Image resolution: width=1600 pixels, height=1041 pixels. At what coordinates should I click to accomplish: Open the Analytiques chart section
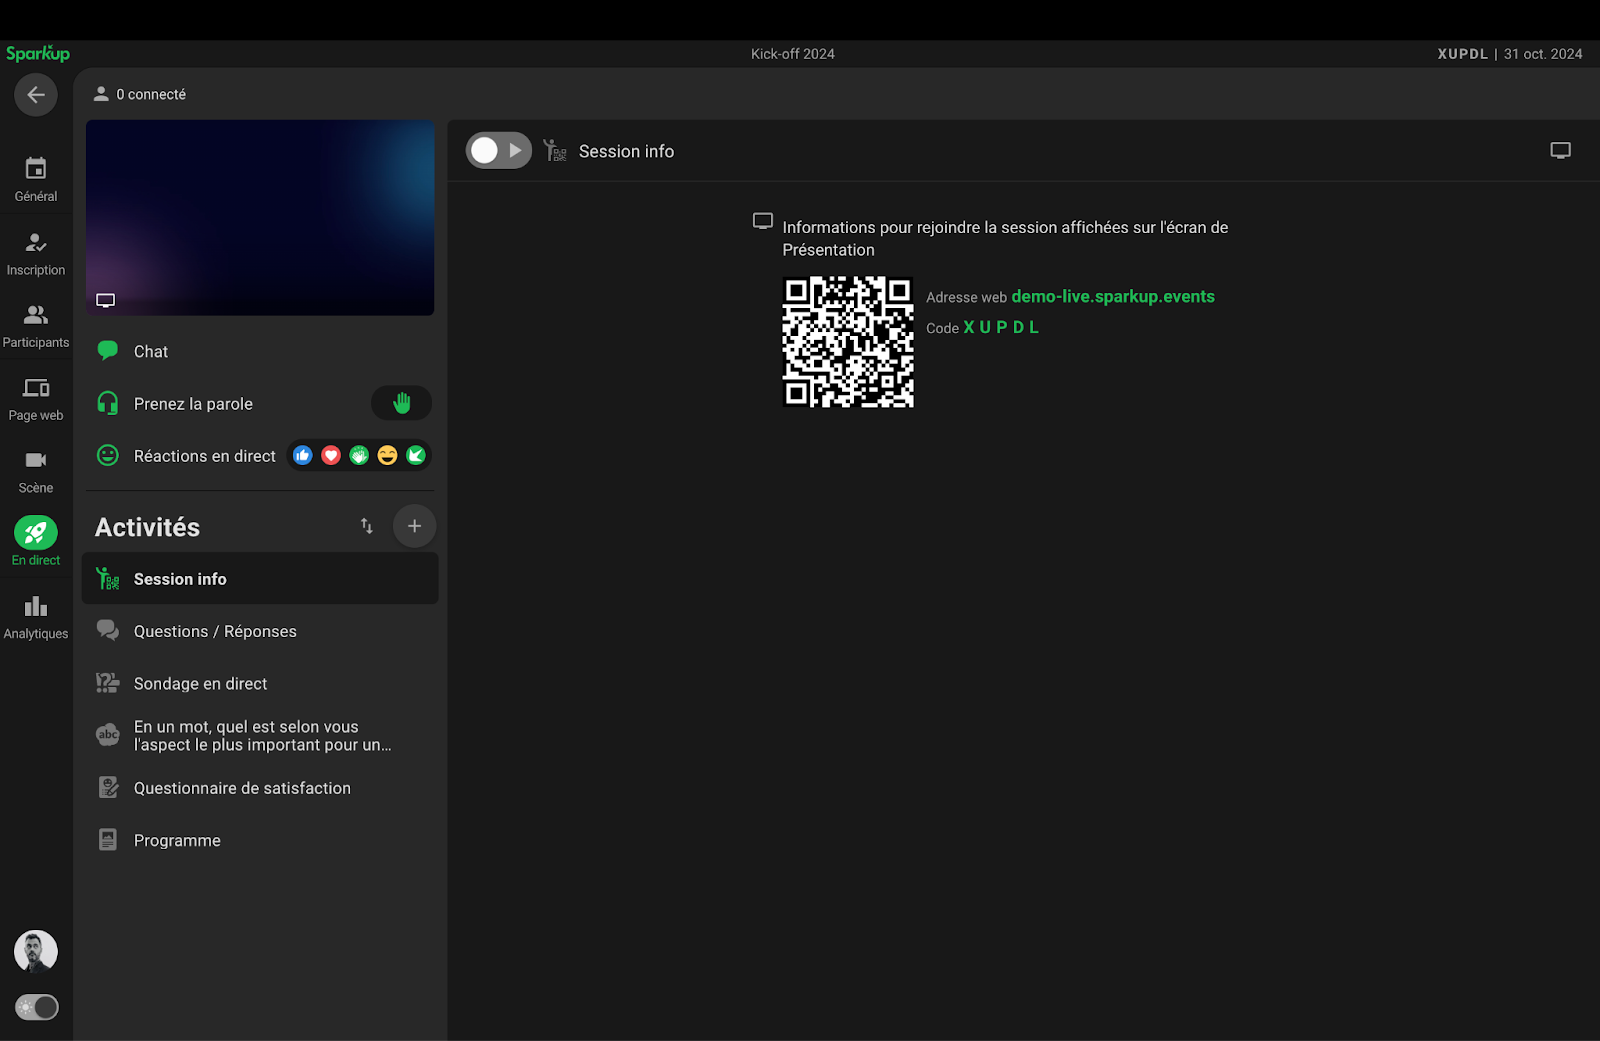[x=36, y=616]
